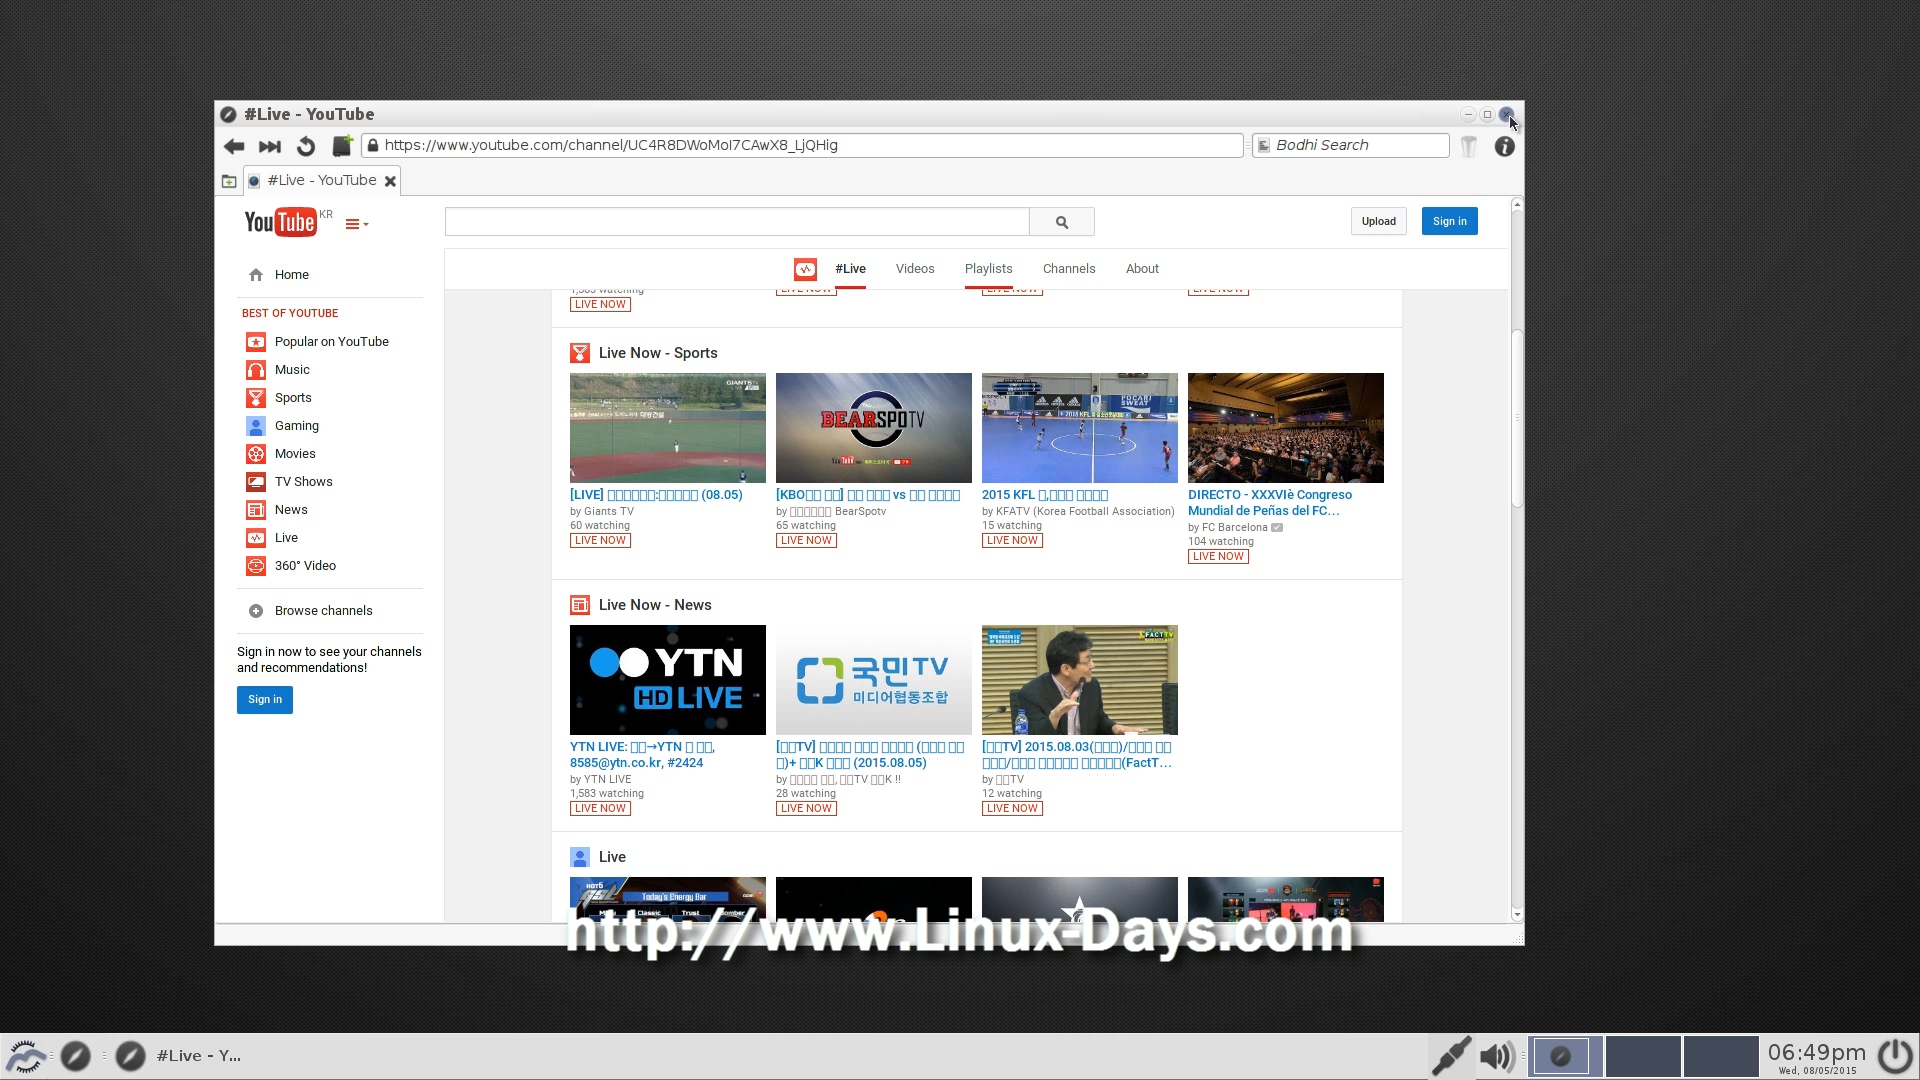Switch to the Channels tab

tap(1069, 269)
